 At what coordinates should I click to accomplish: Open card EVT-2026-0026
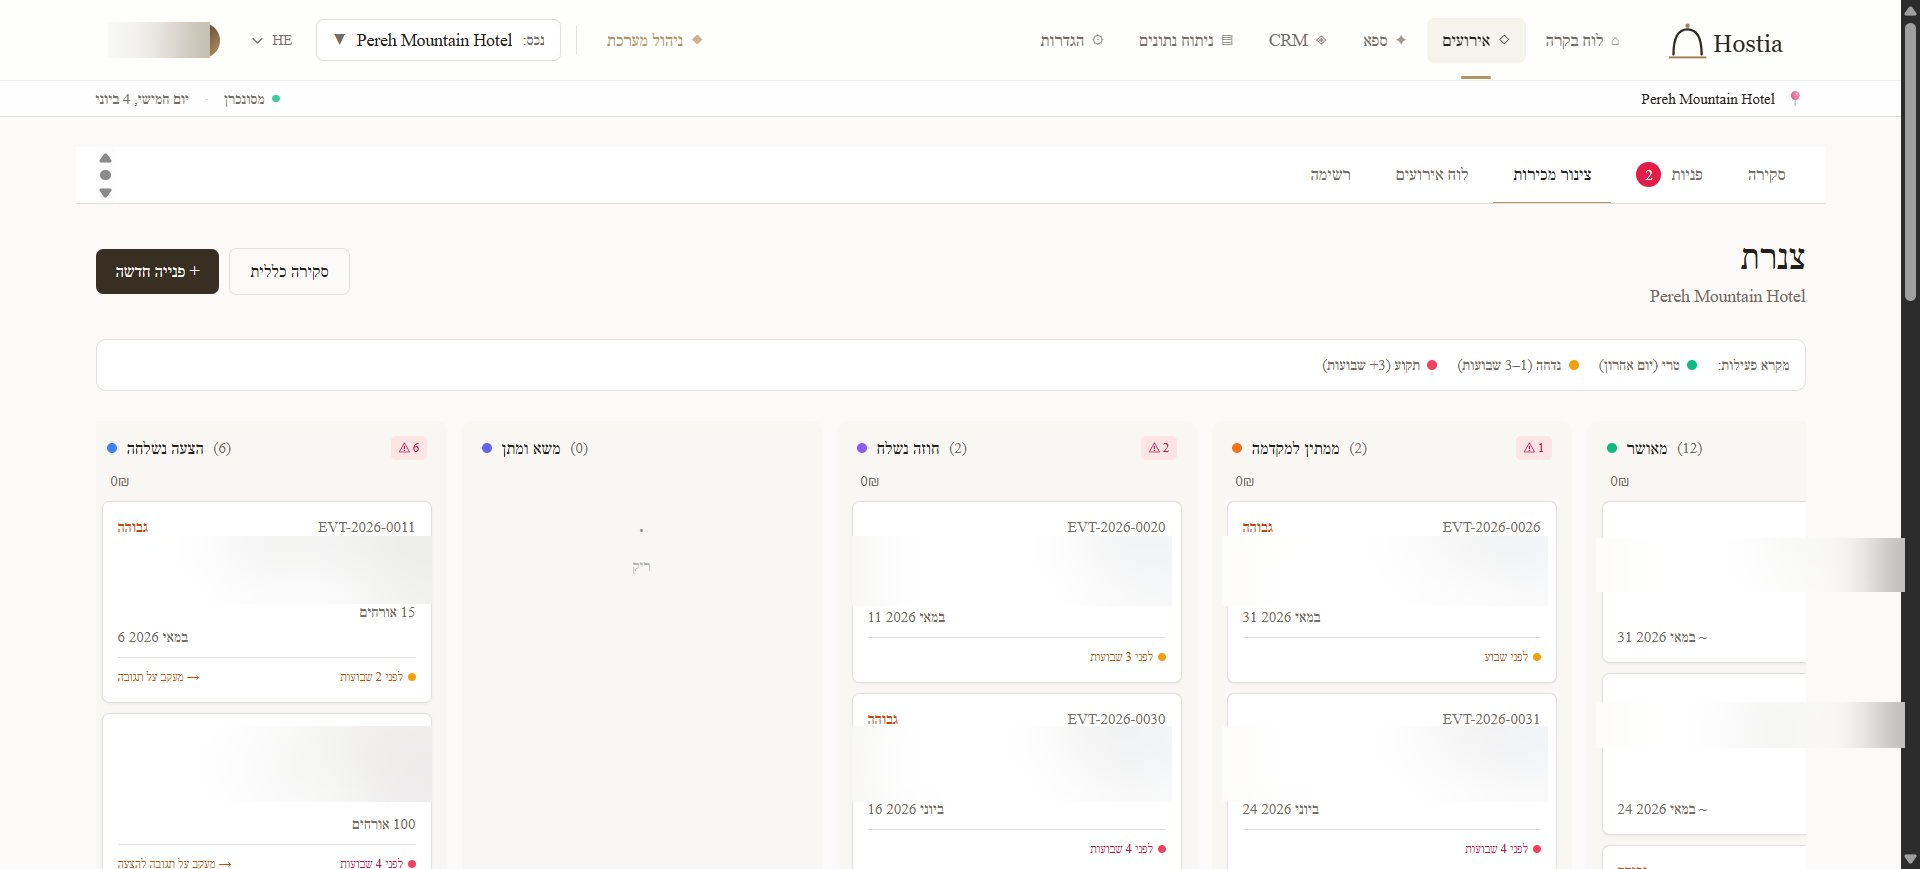(x=1392, y=591)
